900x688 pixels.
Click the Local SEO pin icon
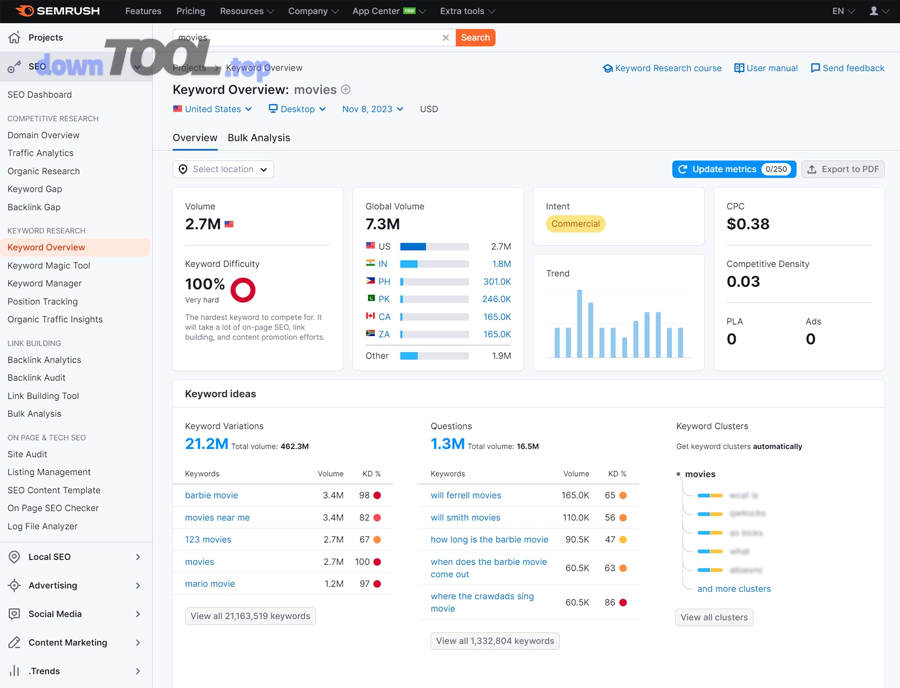coord(14,557)
